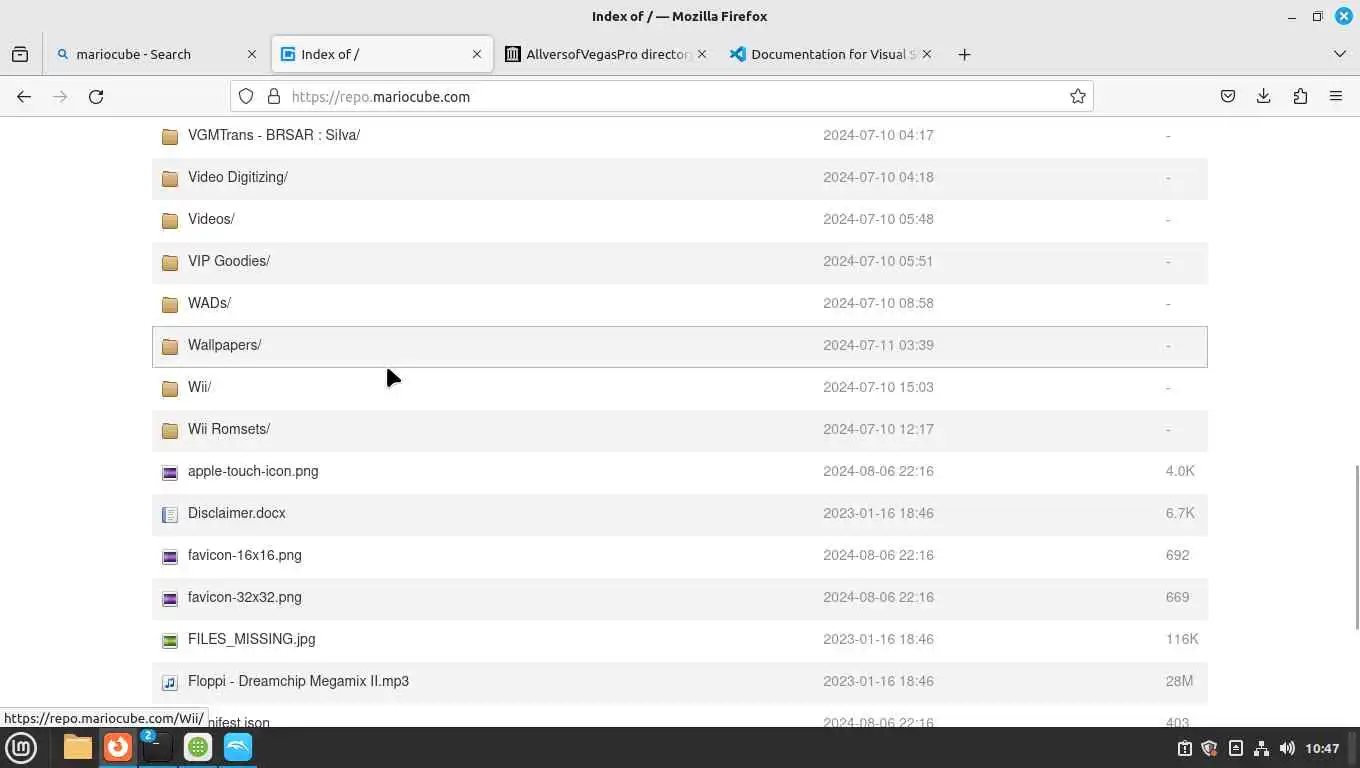
Task: Open the apple-touch-icon.png file
Action: (x=253, y=471)
